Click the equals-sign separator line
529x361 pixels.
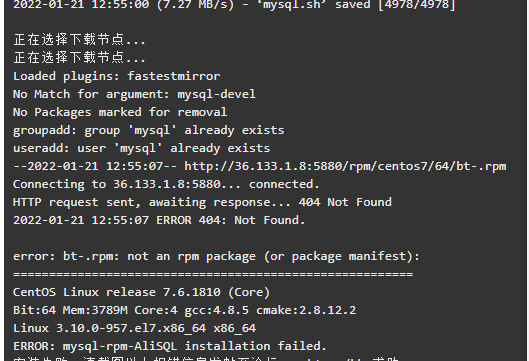click(x=213, y=274)
